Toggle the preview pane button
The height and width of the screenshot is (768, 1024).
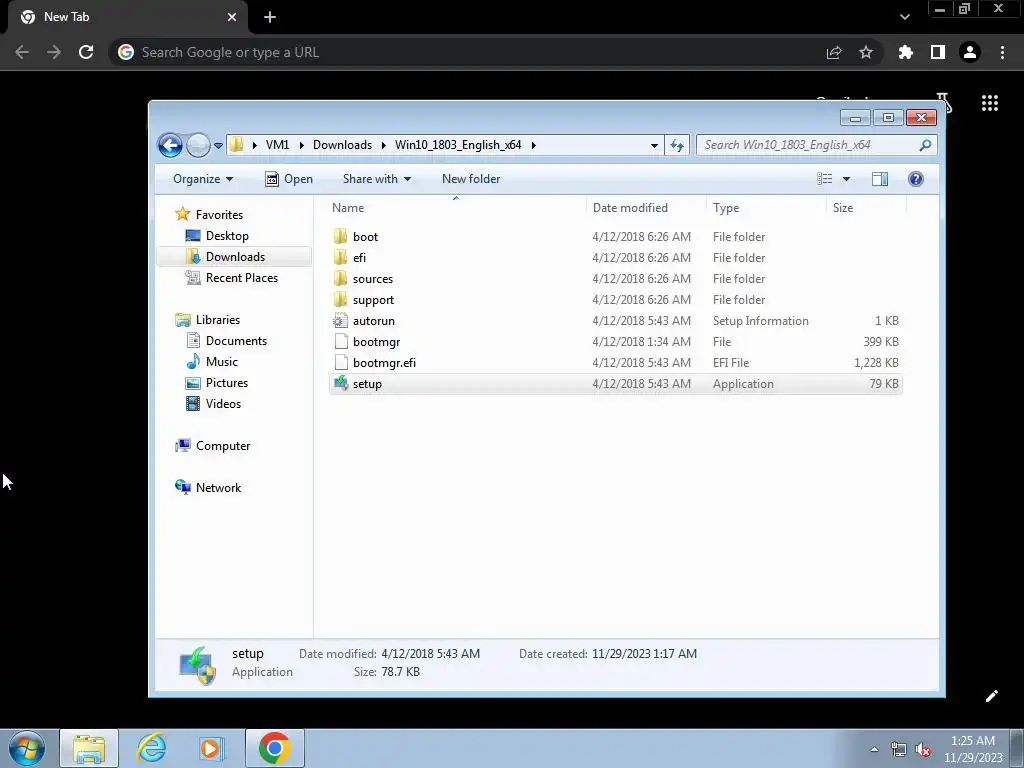point(880,179)
